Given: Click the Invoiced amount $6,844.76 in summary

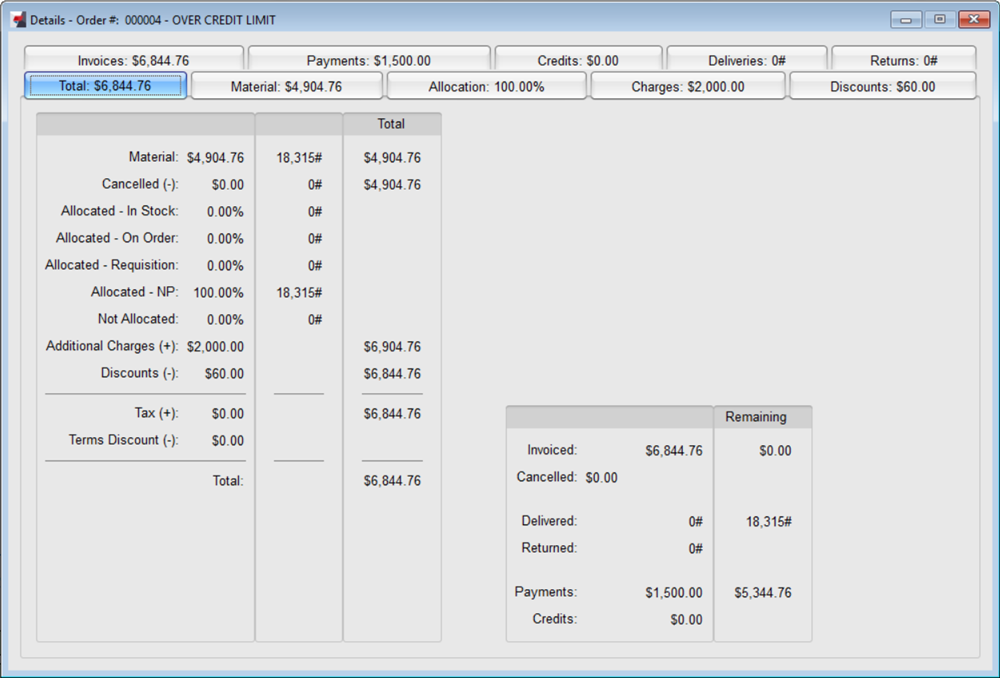Looking at the screenshot, I should 673,451.
